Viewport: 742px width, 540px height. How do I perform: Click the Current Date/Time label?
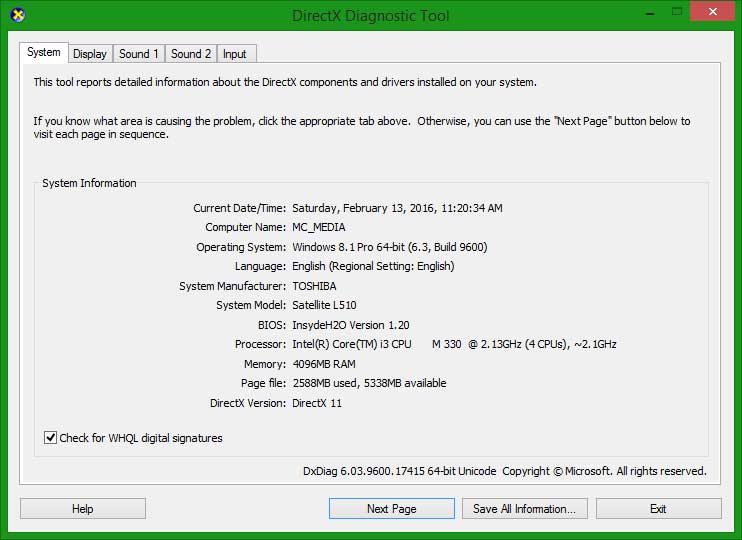pos(239,208)
